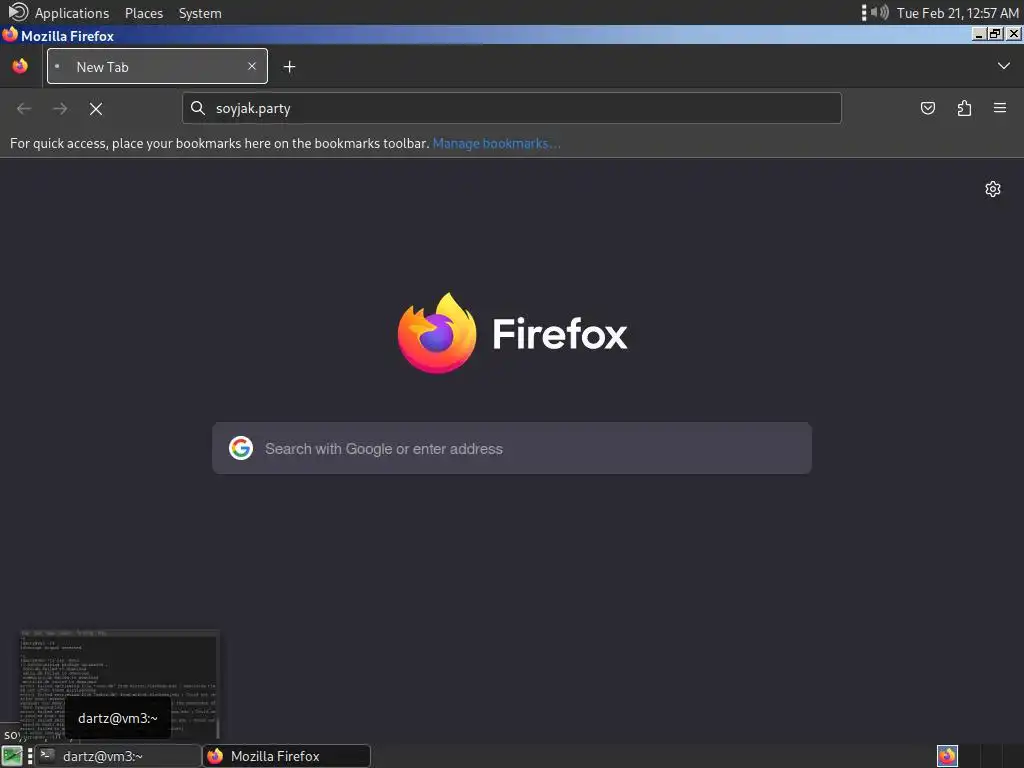Click the terminal window preview thumbnail

[120, 684]
